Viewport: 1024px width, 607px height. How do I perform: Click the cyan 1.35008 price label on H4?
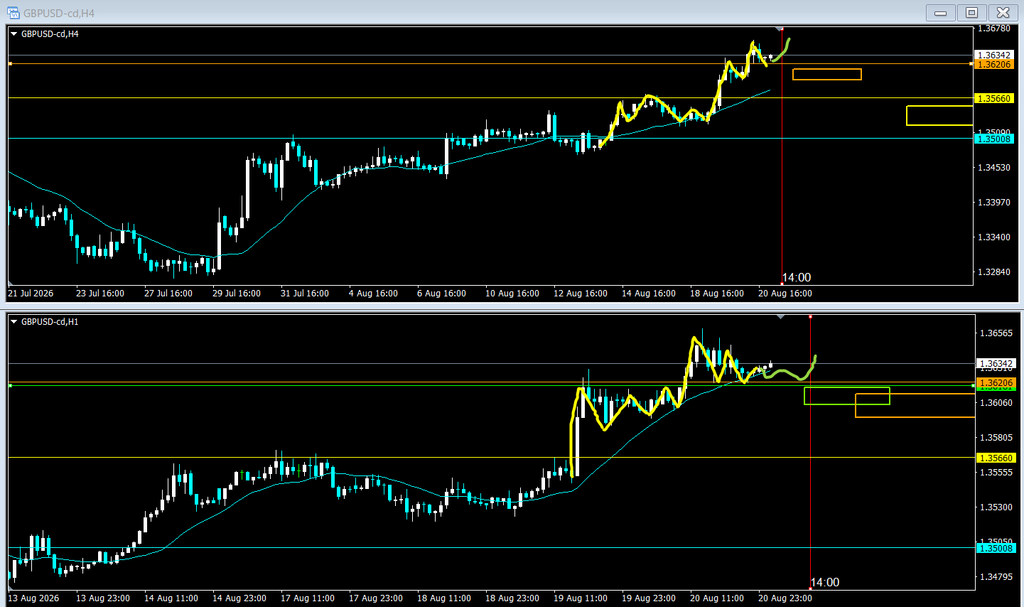click(x=993, y=139)
